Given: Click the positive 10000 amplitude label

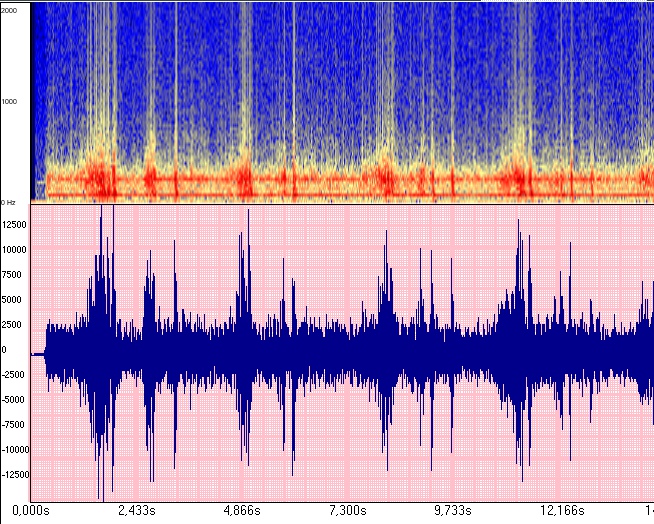Looking at the screenshot, I should coord(16,250).
